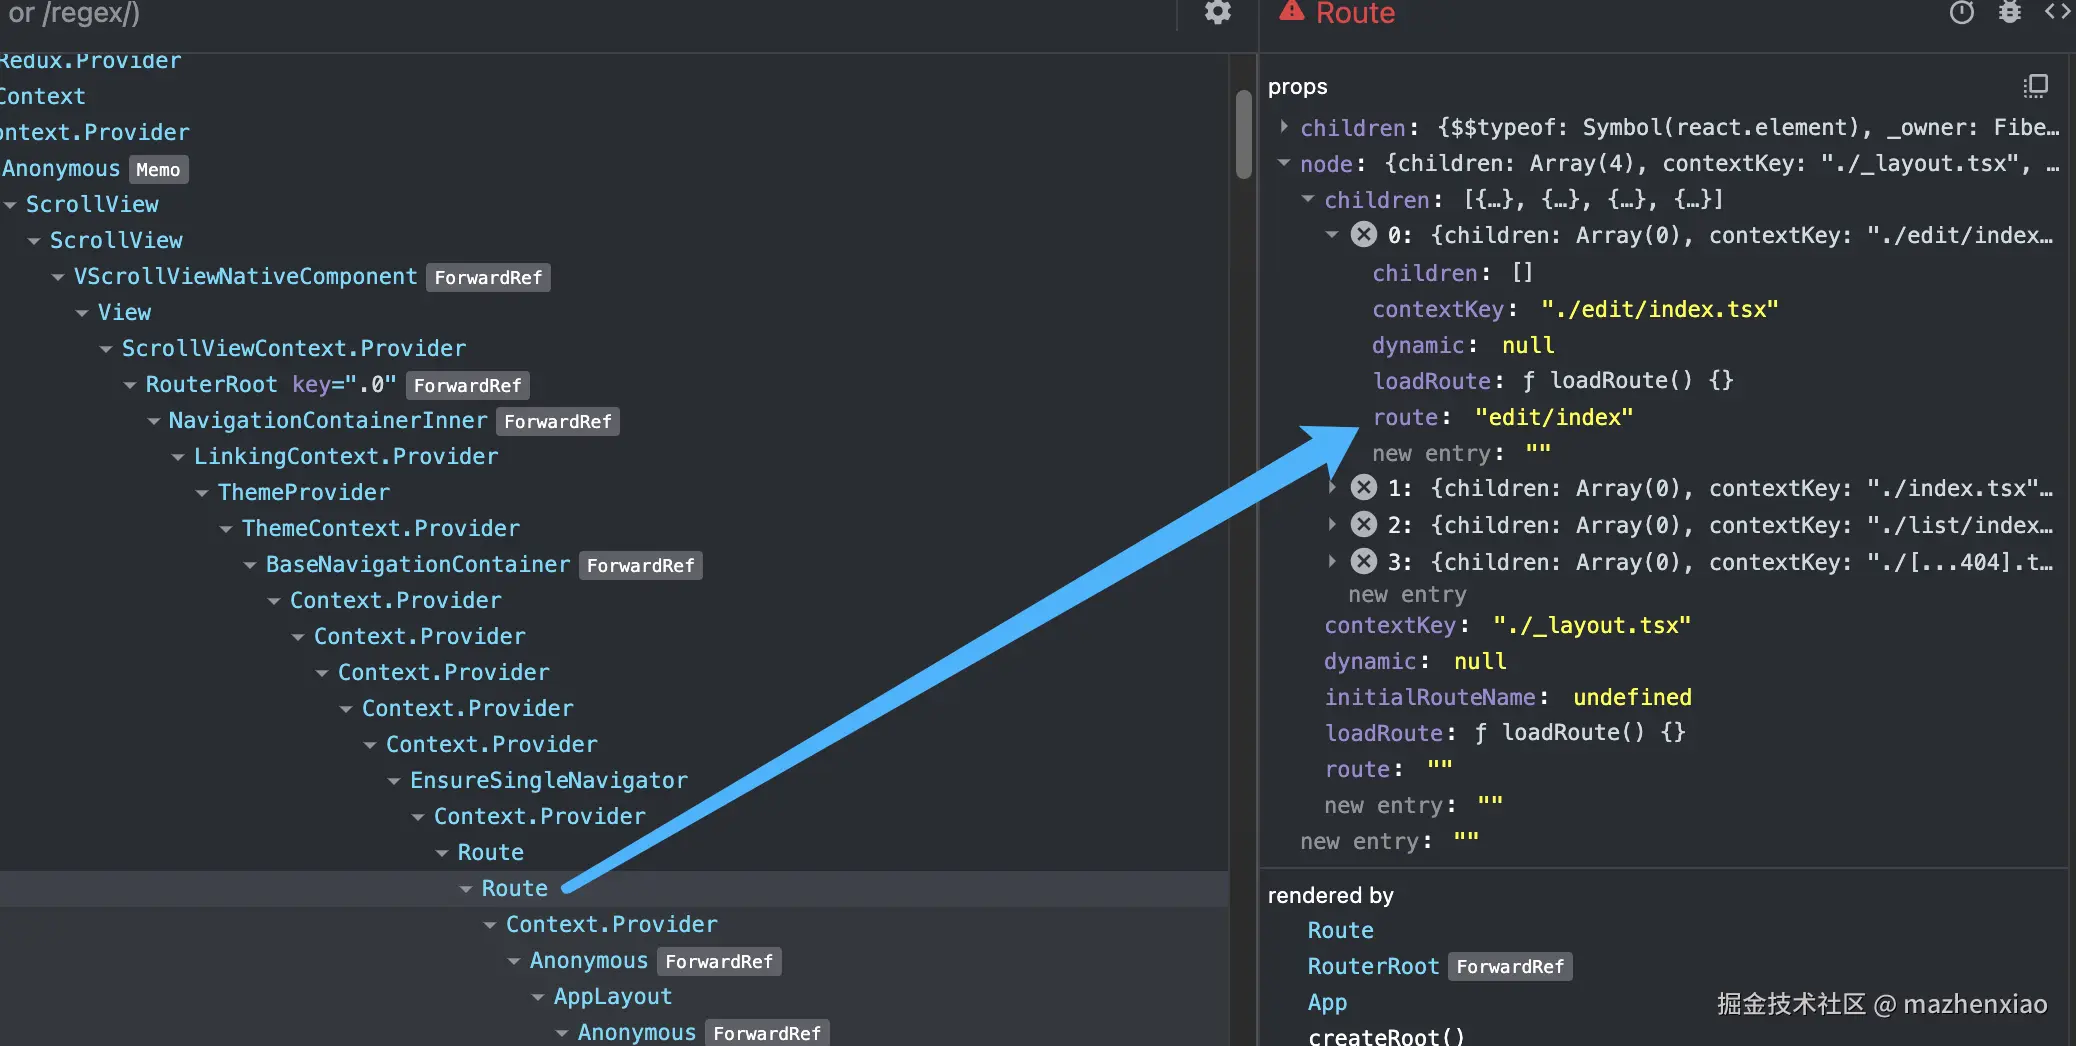
Task: Collapse the outer ScrollView tree node
Action: pos(10,205)
